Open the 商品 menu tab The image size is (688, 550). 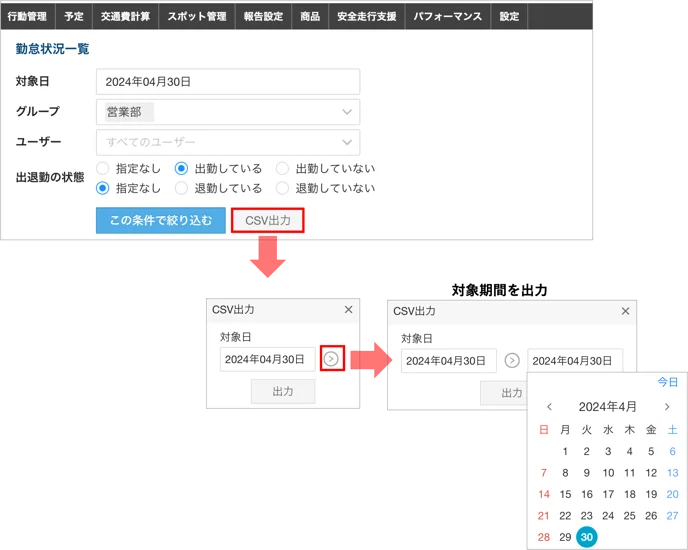(310, 17)
